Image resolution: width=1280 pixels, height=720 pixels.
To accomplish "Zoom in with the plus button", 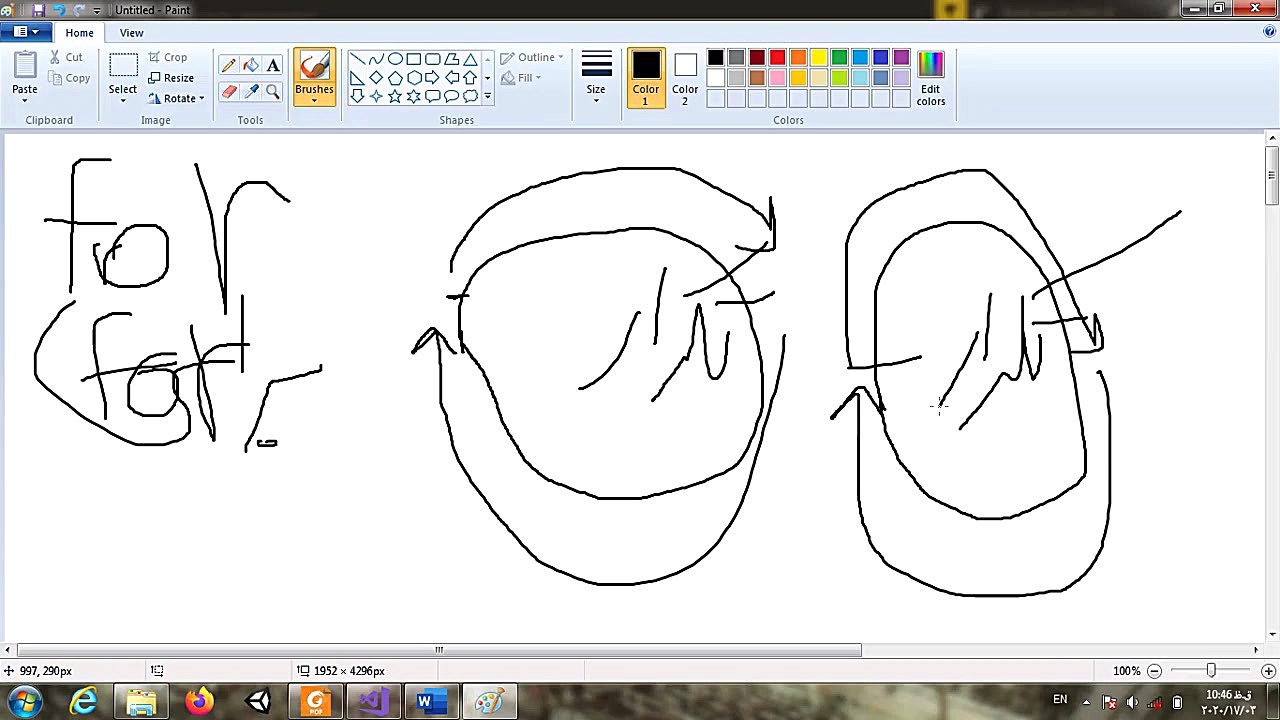I will pyautogui.click(x=1268, y=671).
